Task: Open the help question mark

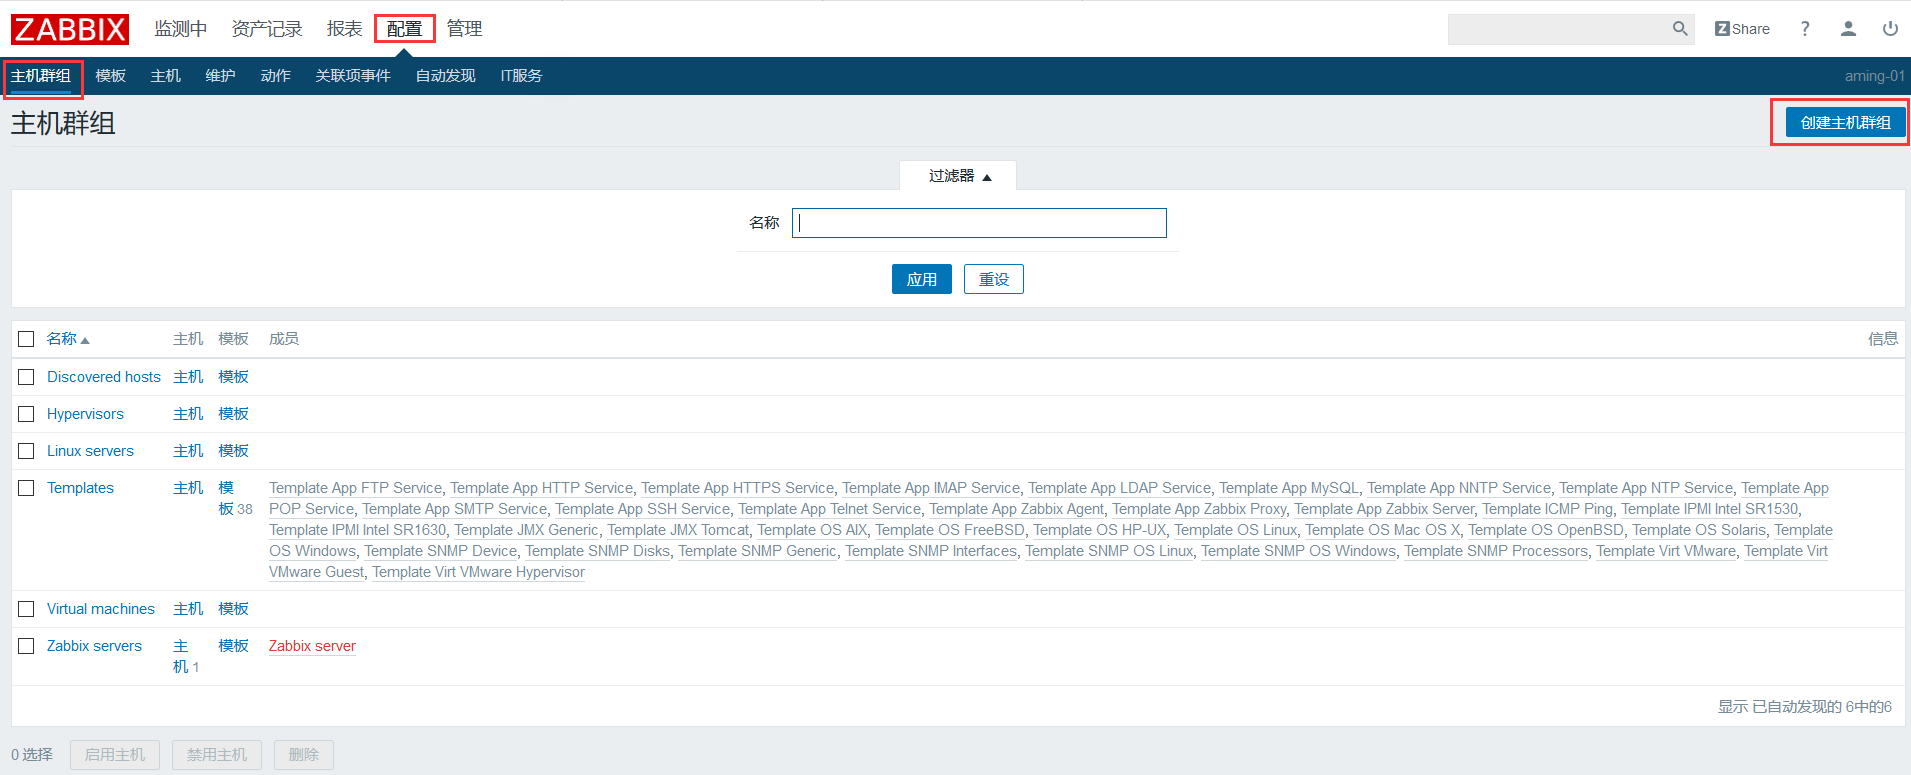Action: point(1805,29)
